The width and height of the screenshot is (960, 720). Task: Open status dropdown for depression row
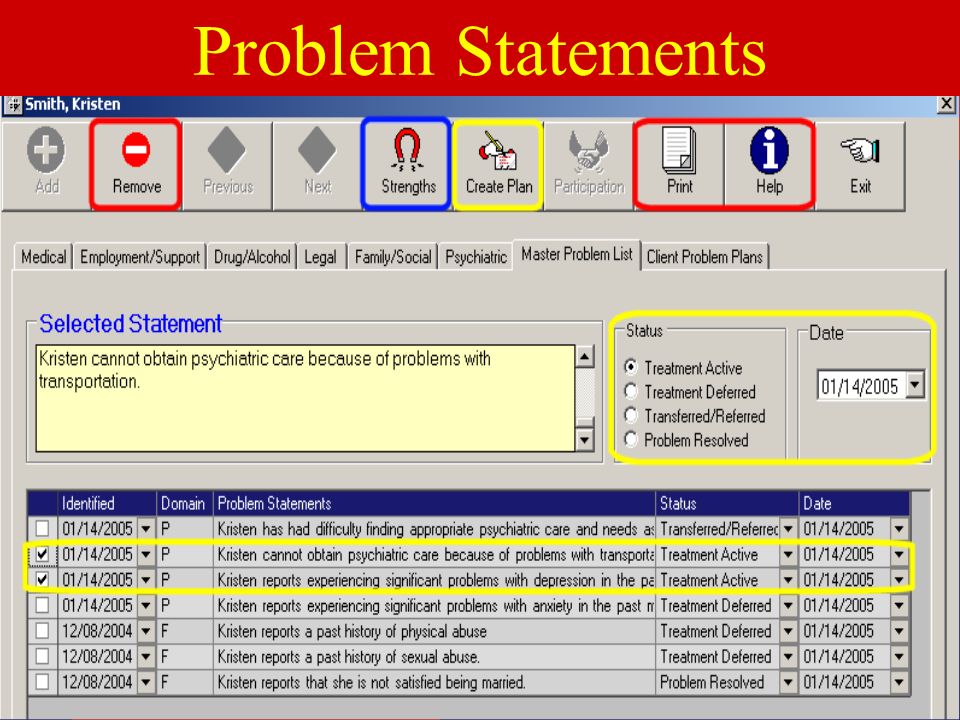pyautogui.click(x=788, y=579)
